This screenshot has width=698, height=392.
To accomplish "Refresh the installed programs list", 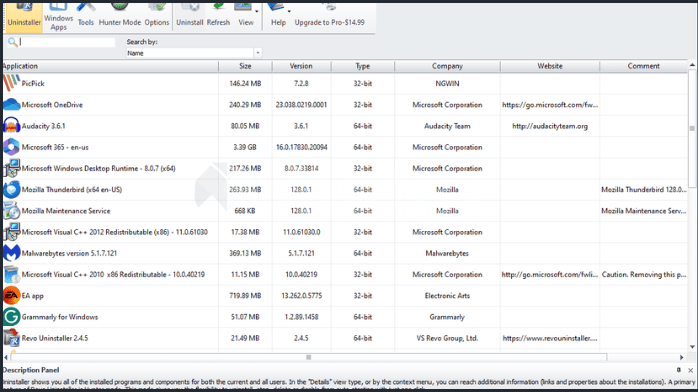I will (x=218, y=17).
